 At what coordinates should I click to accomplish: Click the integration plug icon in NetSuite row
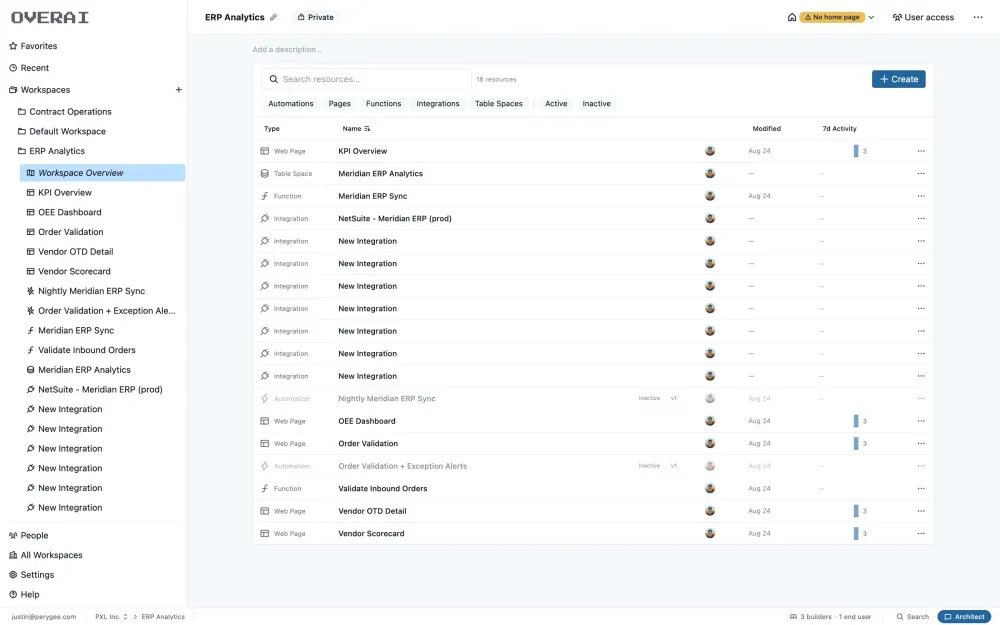(x=265, y=219)
